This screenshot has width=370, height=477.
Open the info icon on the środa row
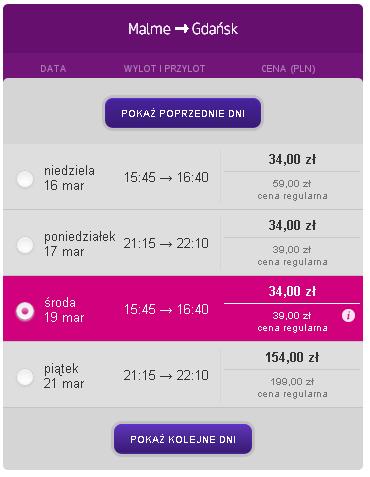(348, 315)
